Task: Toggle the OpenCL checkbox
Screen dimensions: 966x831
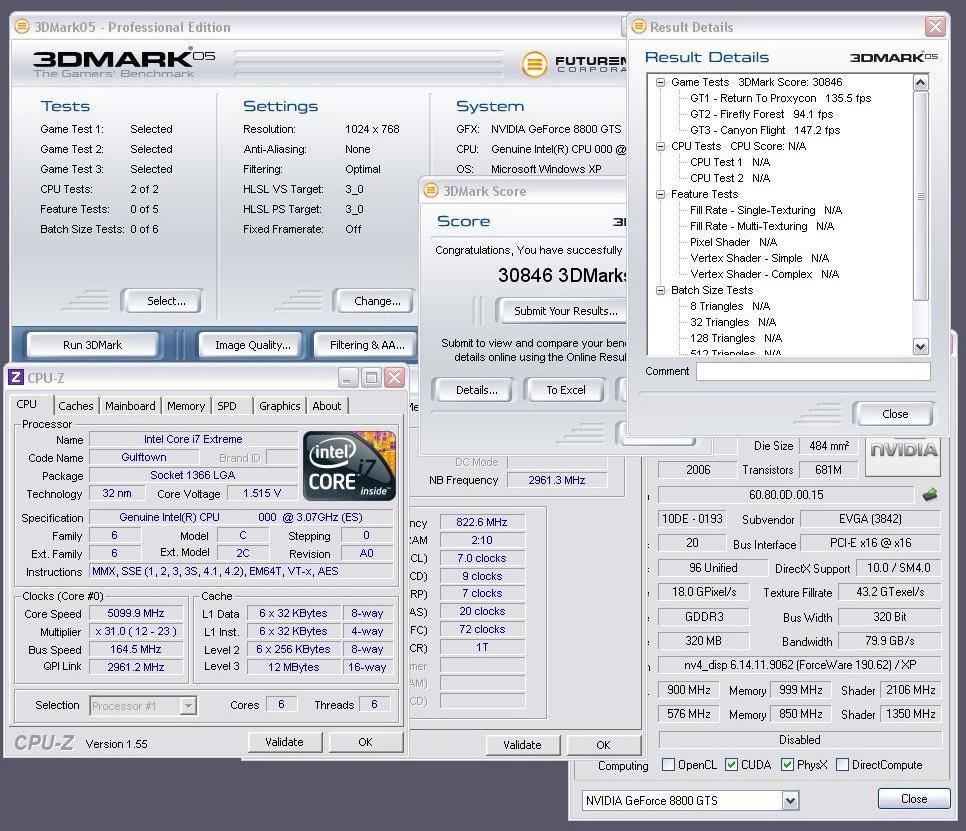Action: (668, 764)
